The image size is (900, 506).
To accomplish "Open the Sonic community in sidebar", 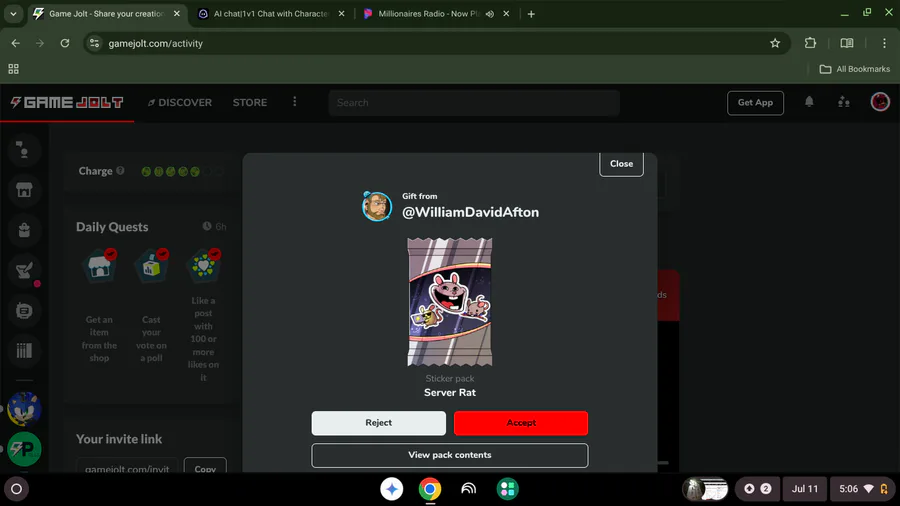I will [24, 409].
